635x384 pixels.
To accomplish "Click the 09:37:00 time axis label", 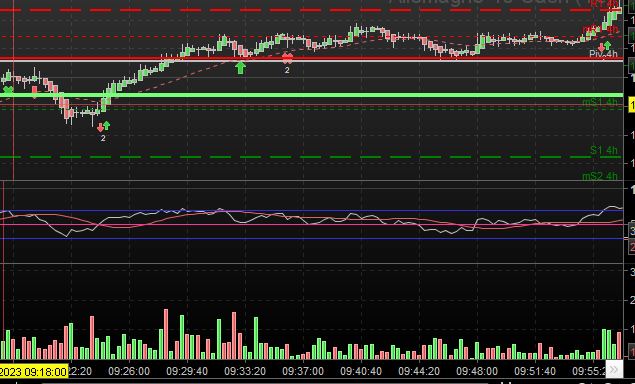I will pos(303,371).
